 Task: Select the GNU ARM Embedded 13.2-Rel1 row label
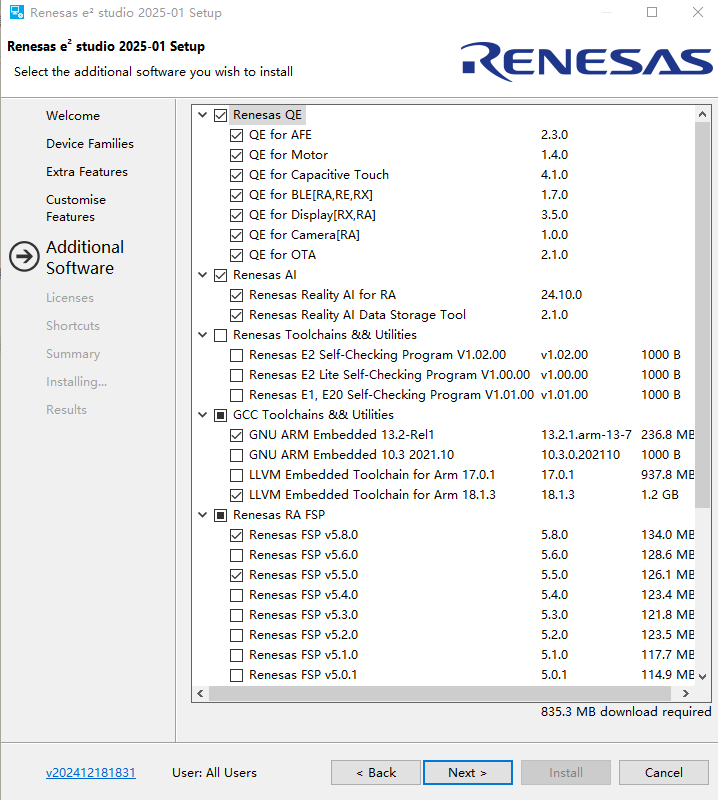(x=341, y=435)
